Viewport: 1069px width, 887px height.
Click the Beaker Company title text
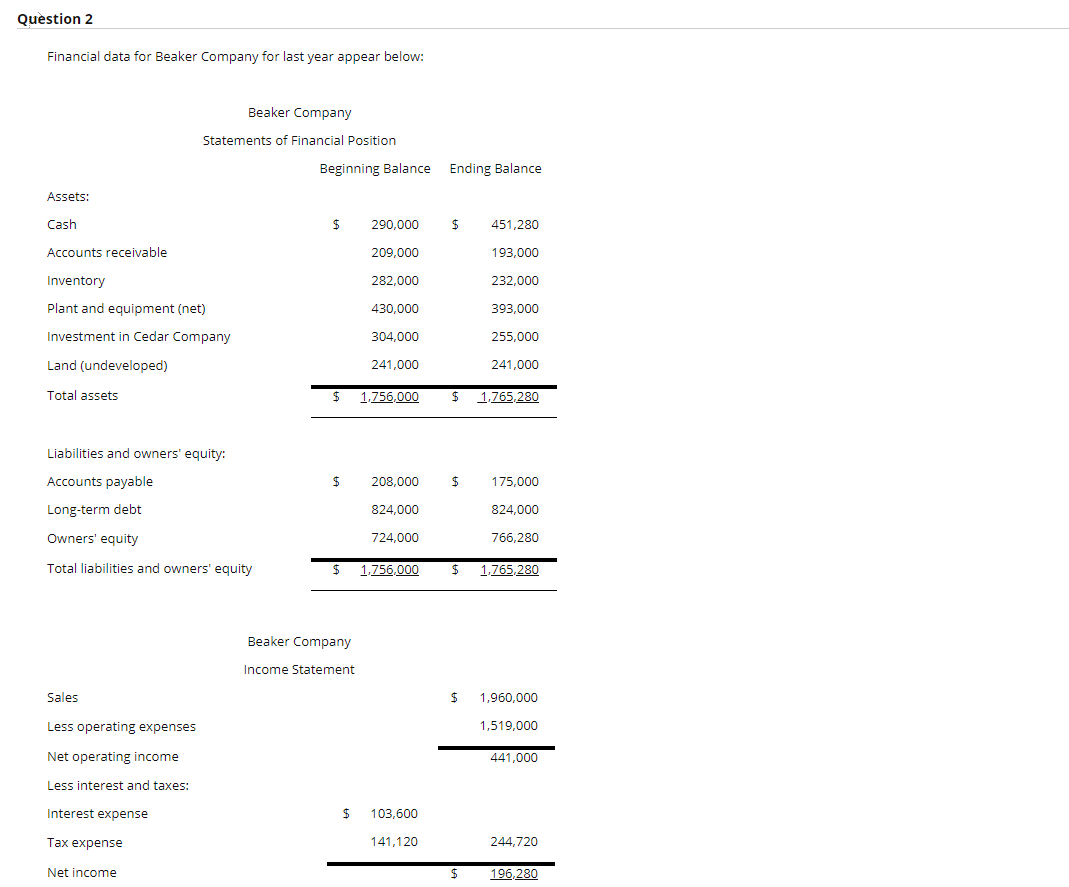[299, 112]
